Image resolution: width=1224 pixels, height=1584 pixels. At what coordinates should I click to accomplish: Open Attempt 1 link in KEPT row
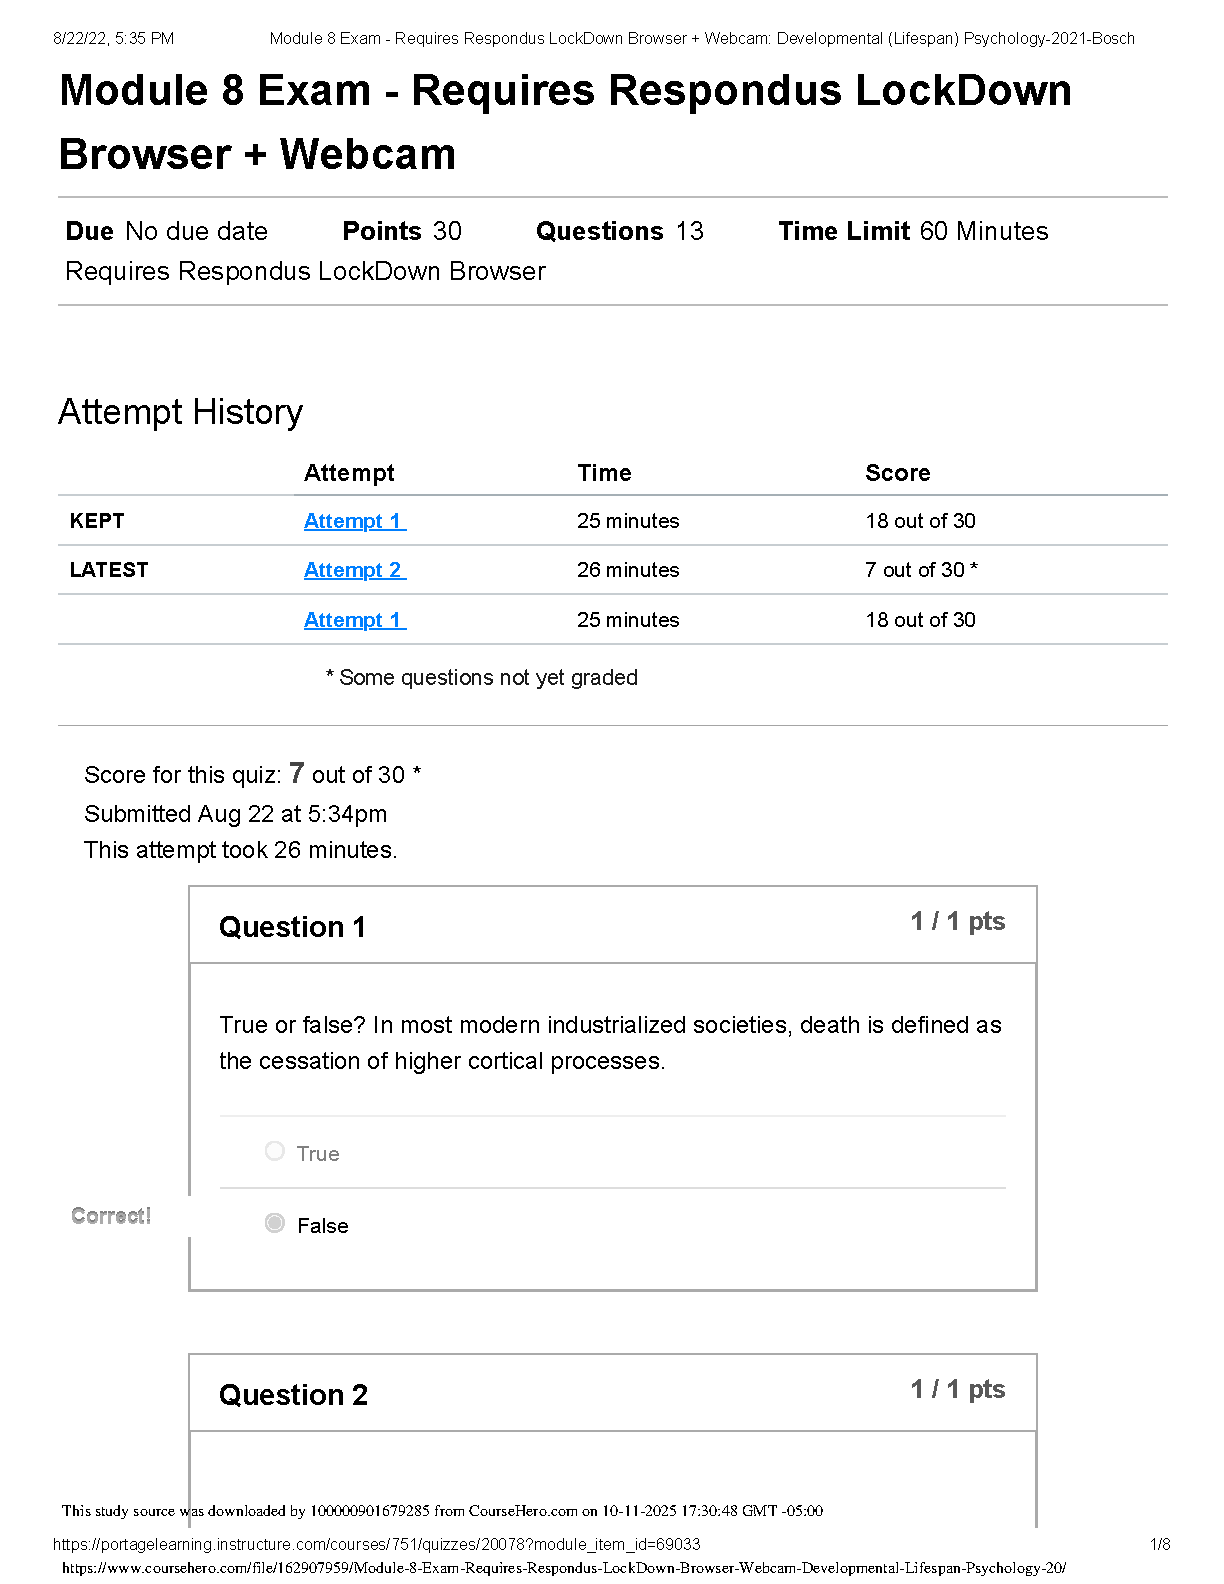pos(354,521)
